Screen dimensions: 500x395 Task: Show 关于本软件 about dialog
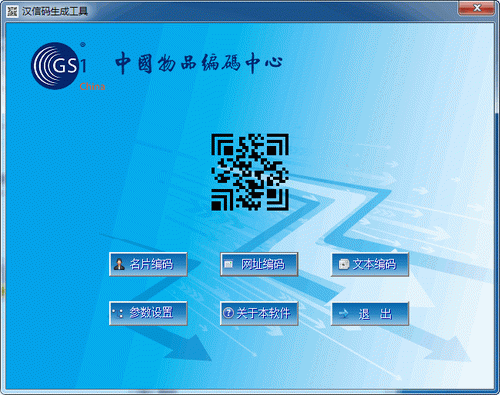(259, 313)
